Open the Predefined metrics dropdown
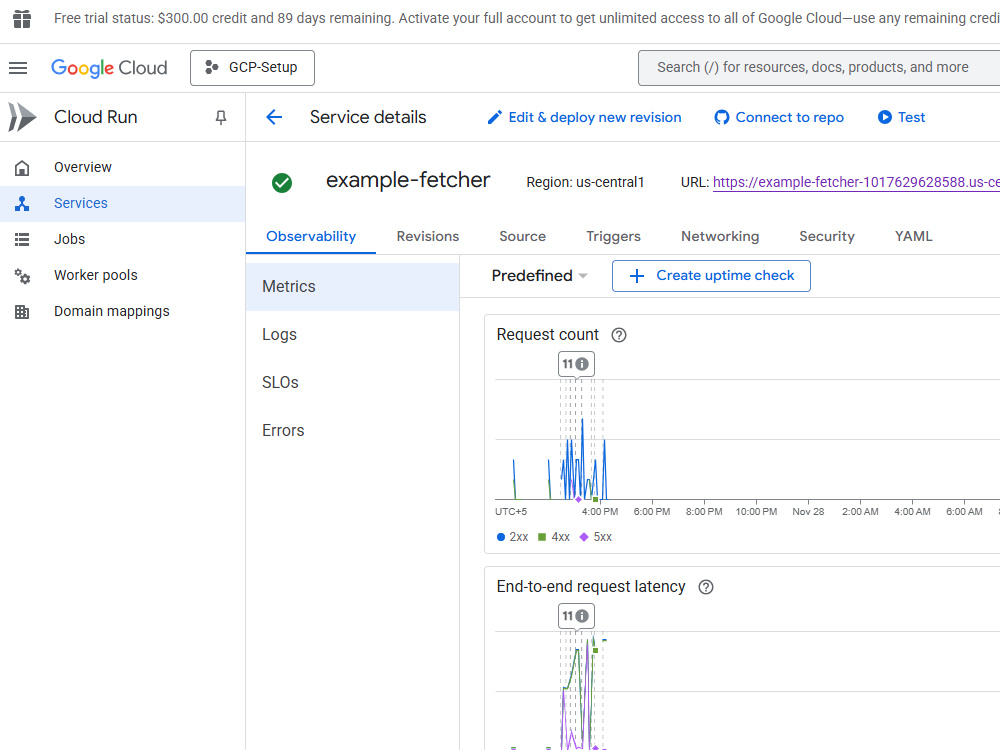 click(540, 275)
